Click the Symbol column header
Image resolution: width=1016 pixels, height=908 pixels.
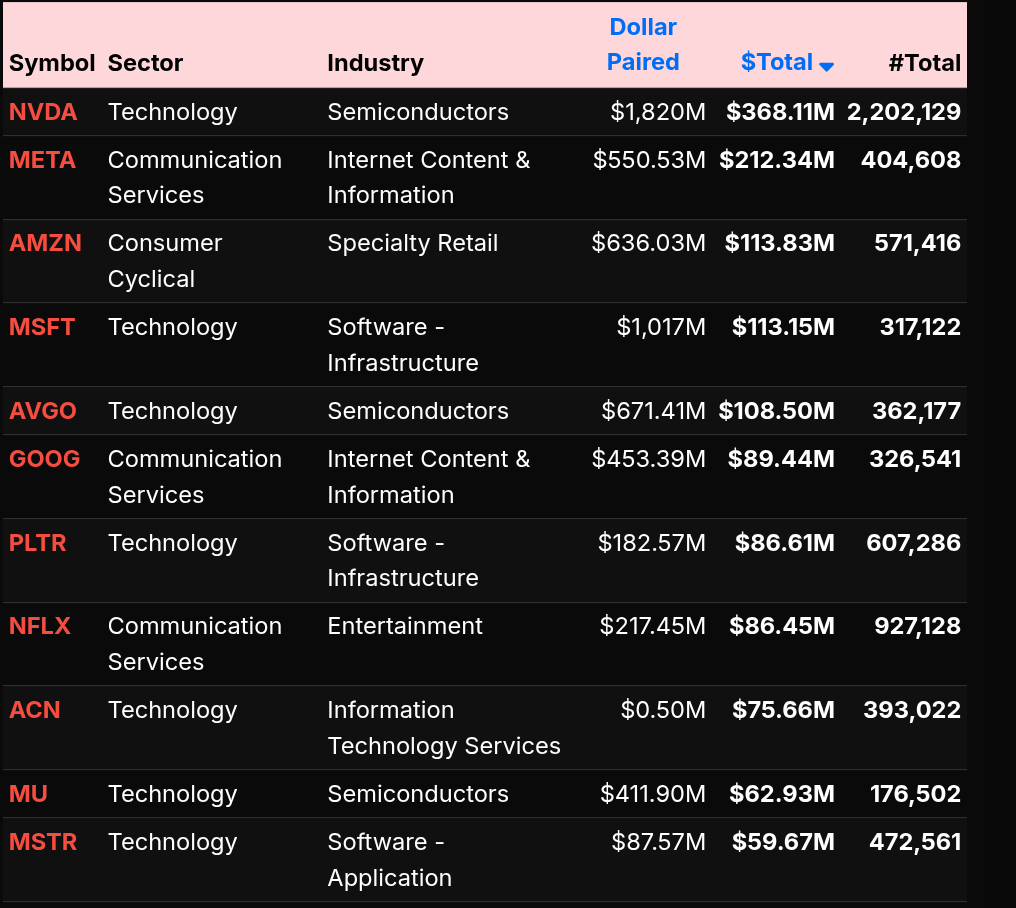click(x=52, y=63)
